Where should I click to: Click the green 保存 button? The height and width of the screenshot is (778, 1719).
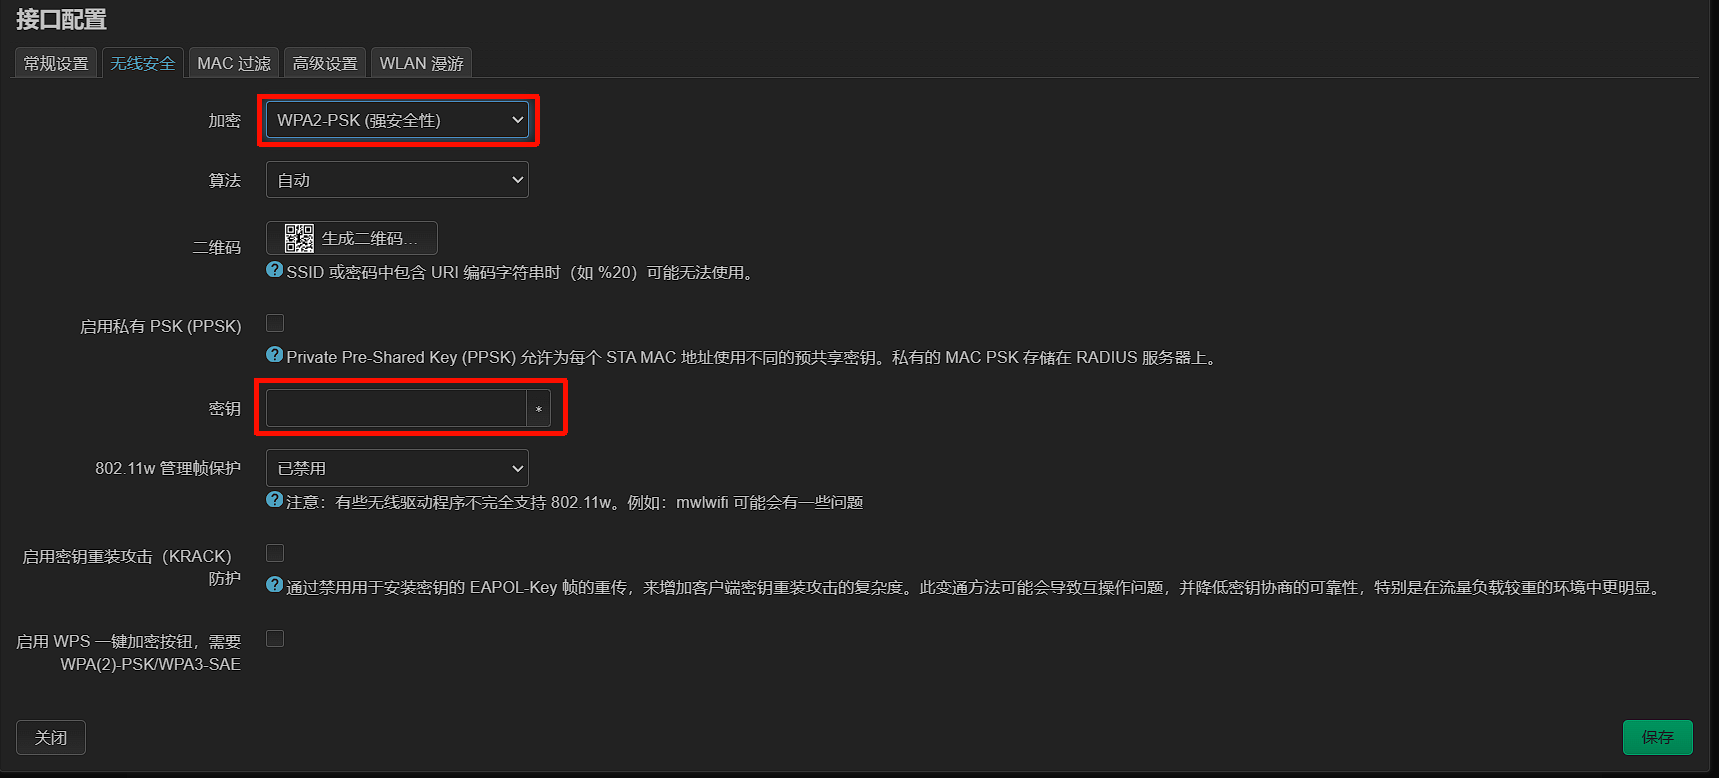tap(1657, 737)
